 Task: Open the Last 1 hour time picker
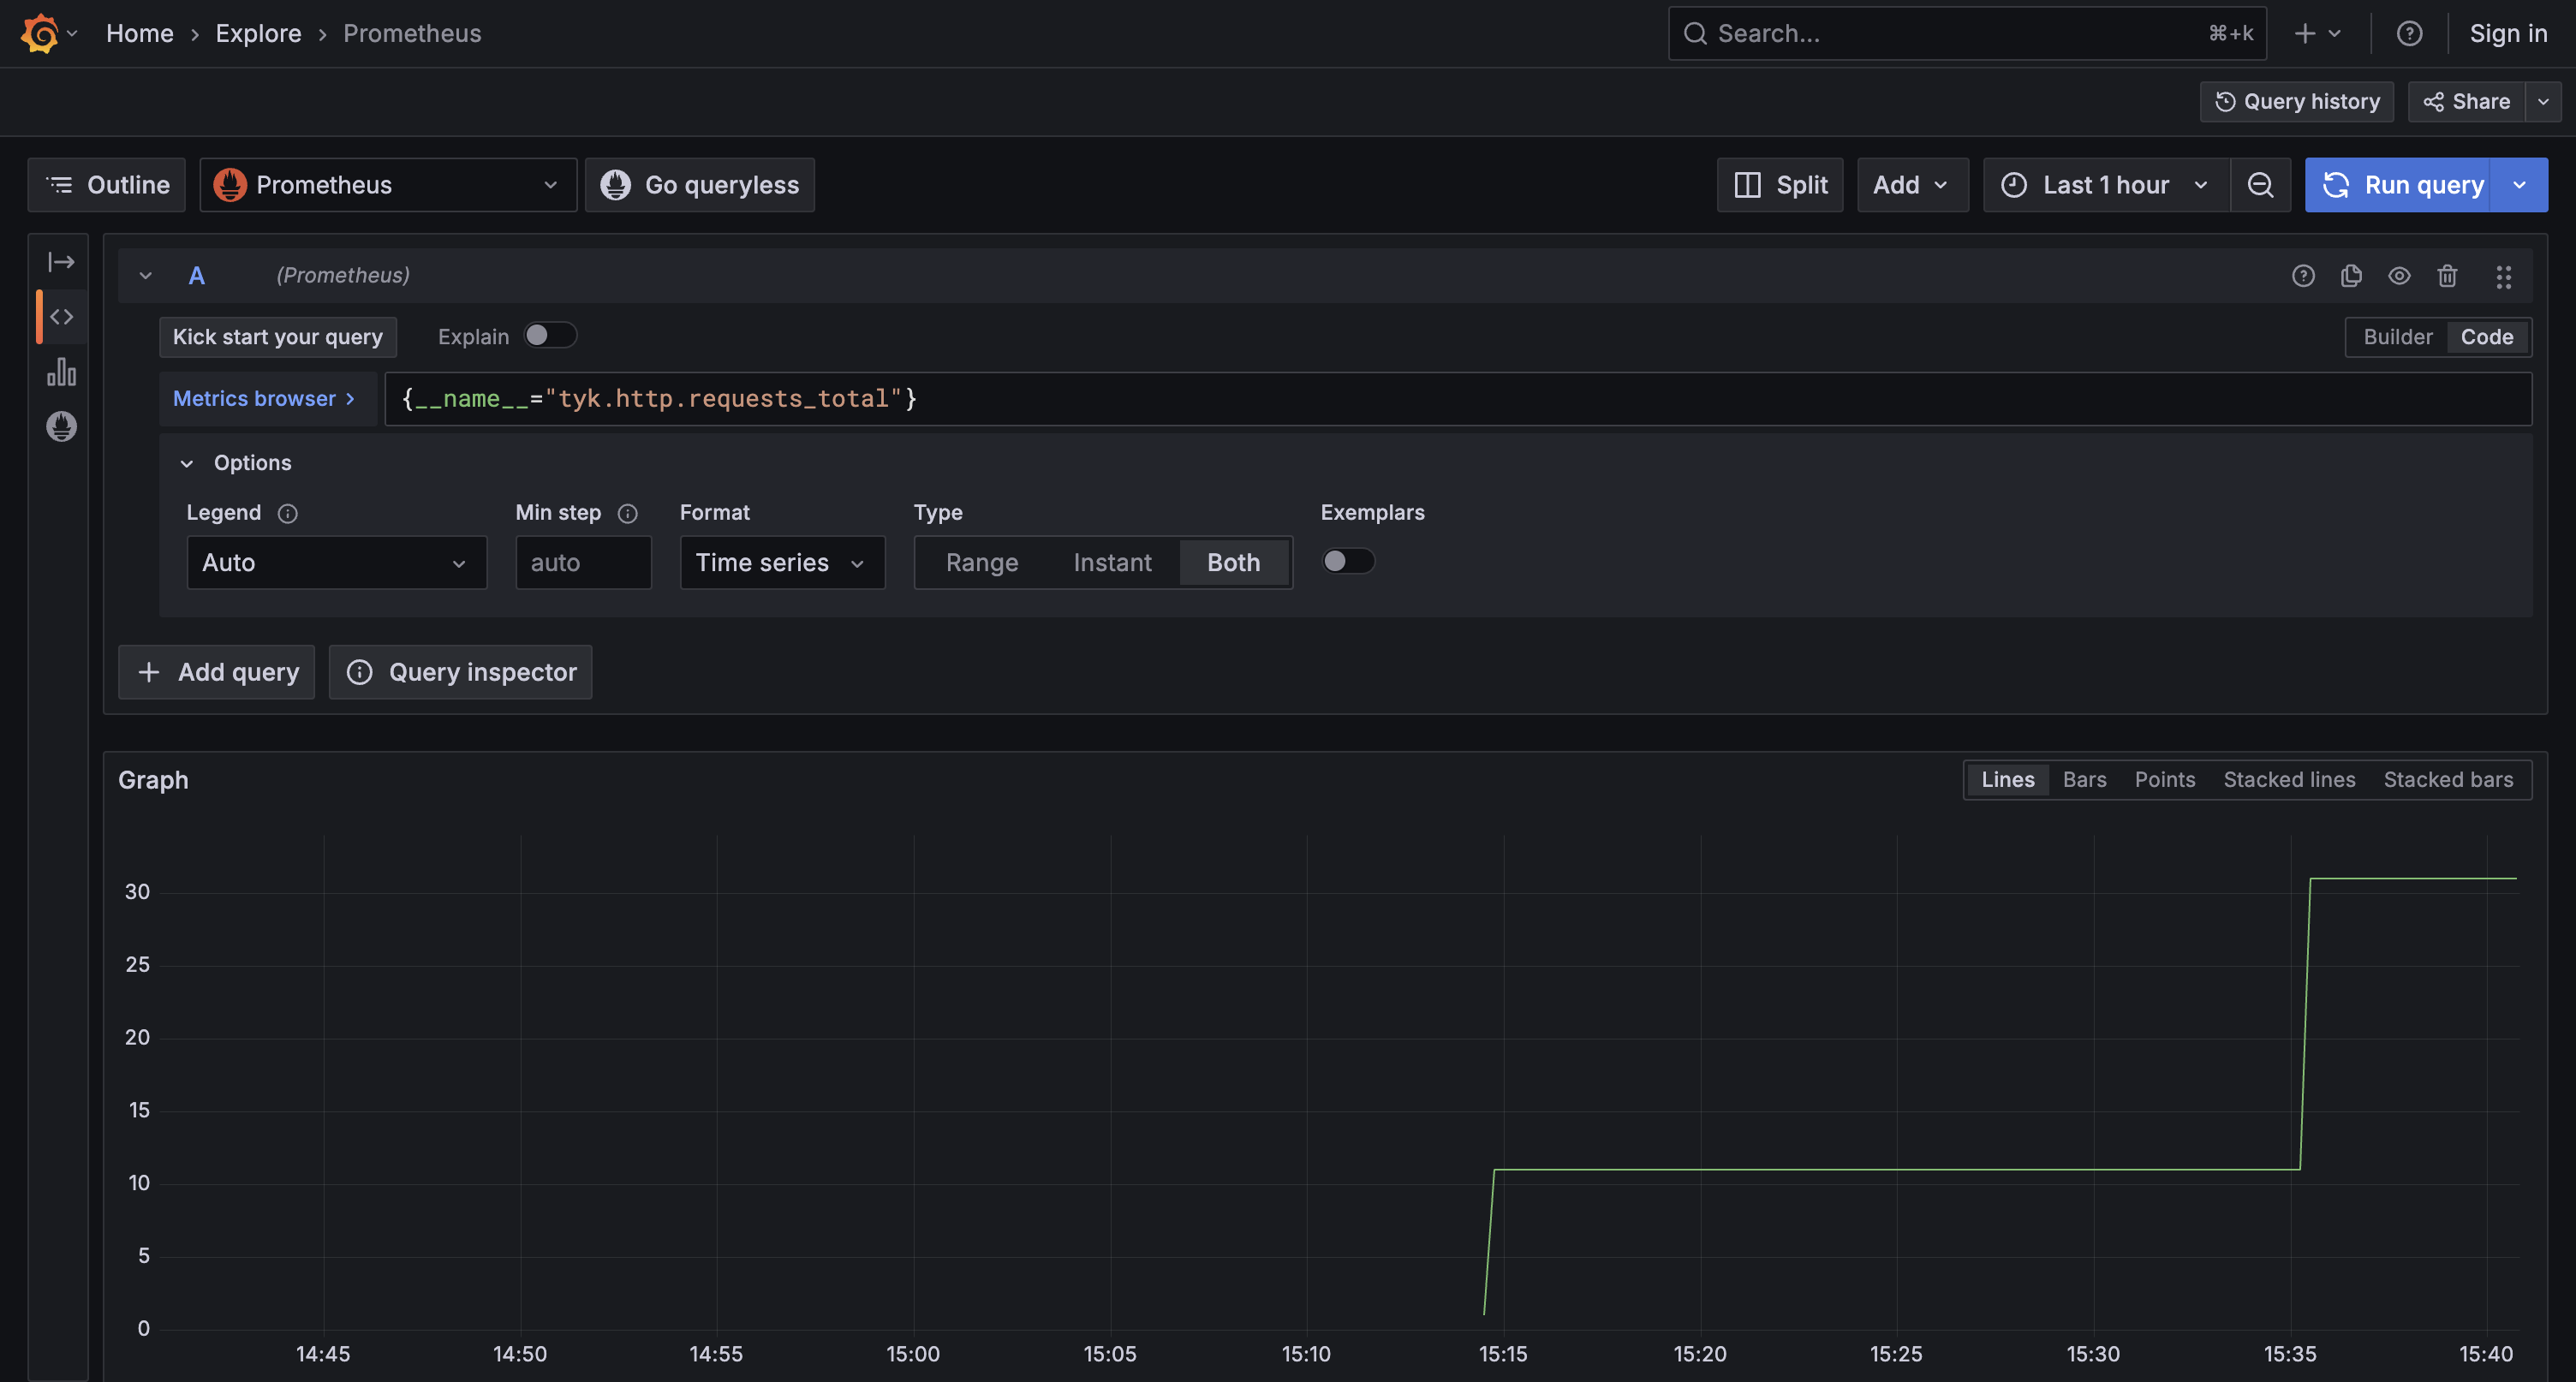[2106, 185]
